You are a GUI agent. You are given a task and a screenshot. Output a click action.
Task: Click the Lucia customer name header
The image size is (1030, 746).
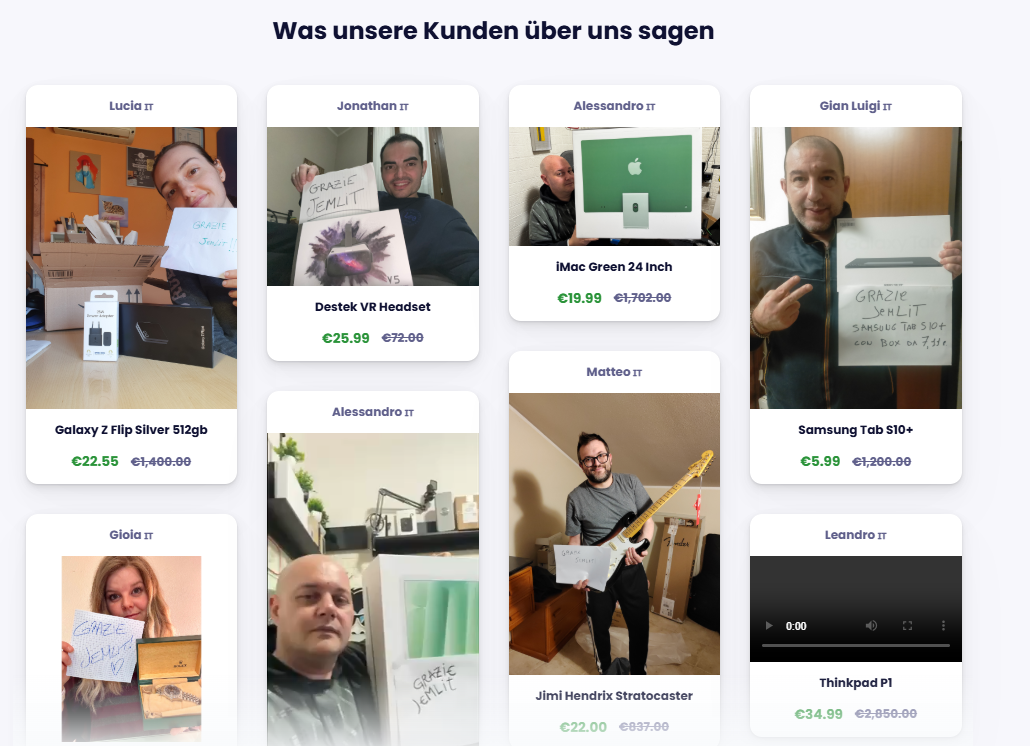pyautogui.click(x=131, y=106)
